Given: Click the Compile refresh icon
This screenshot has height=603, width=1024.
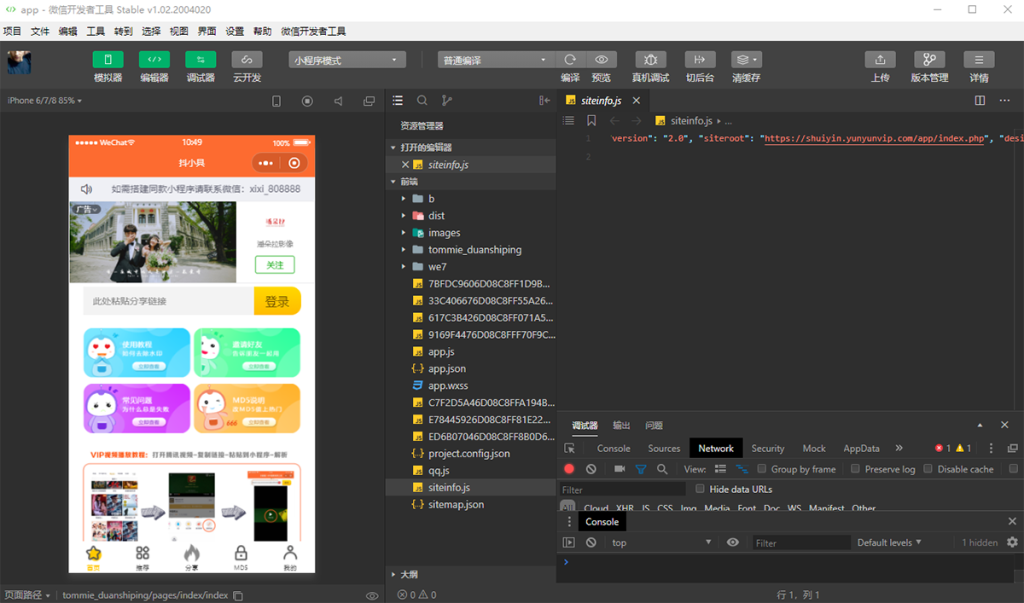Looking at the screenshot, I should click(570, 59).
